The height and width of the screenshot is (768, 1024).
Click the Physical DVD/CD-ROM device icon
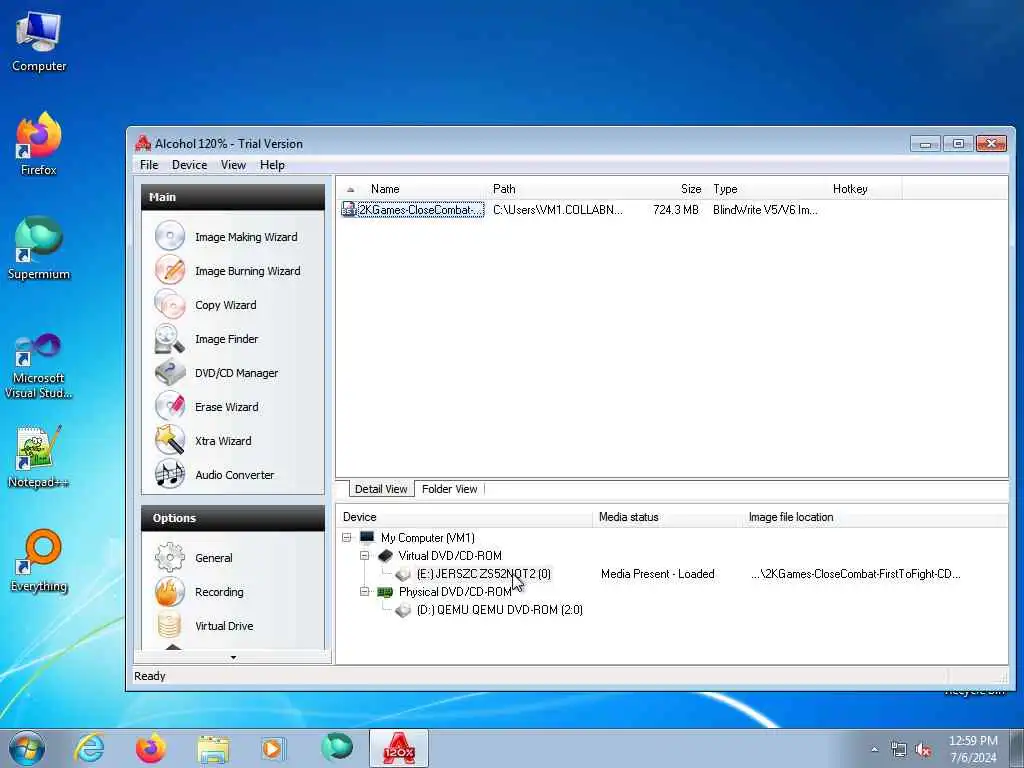point(385,592)
